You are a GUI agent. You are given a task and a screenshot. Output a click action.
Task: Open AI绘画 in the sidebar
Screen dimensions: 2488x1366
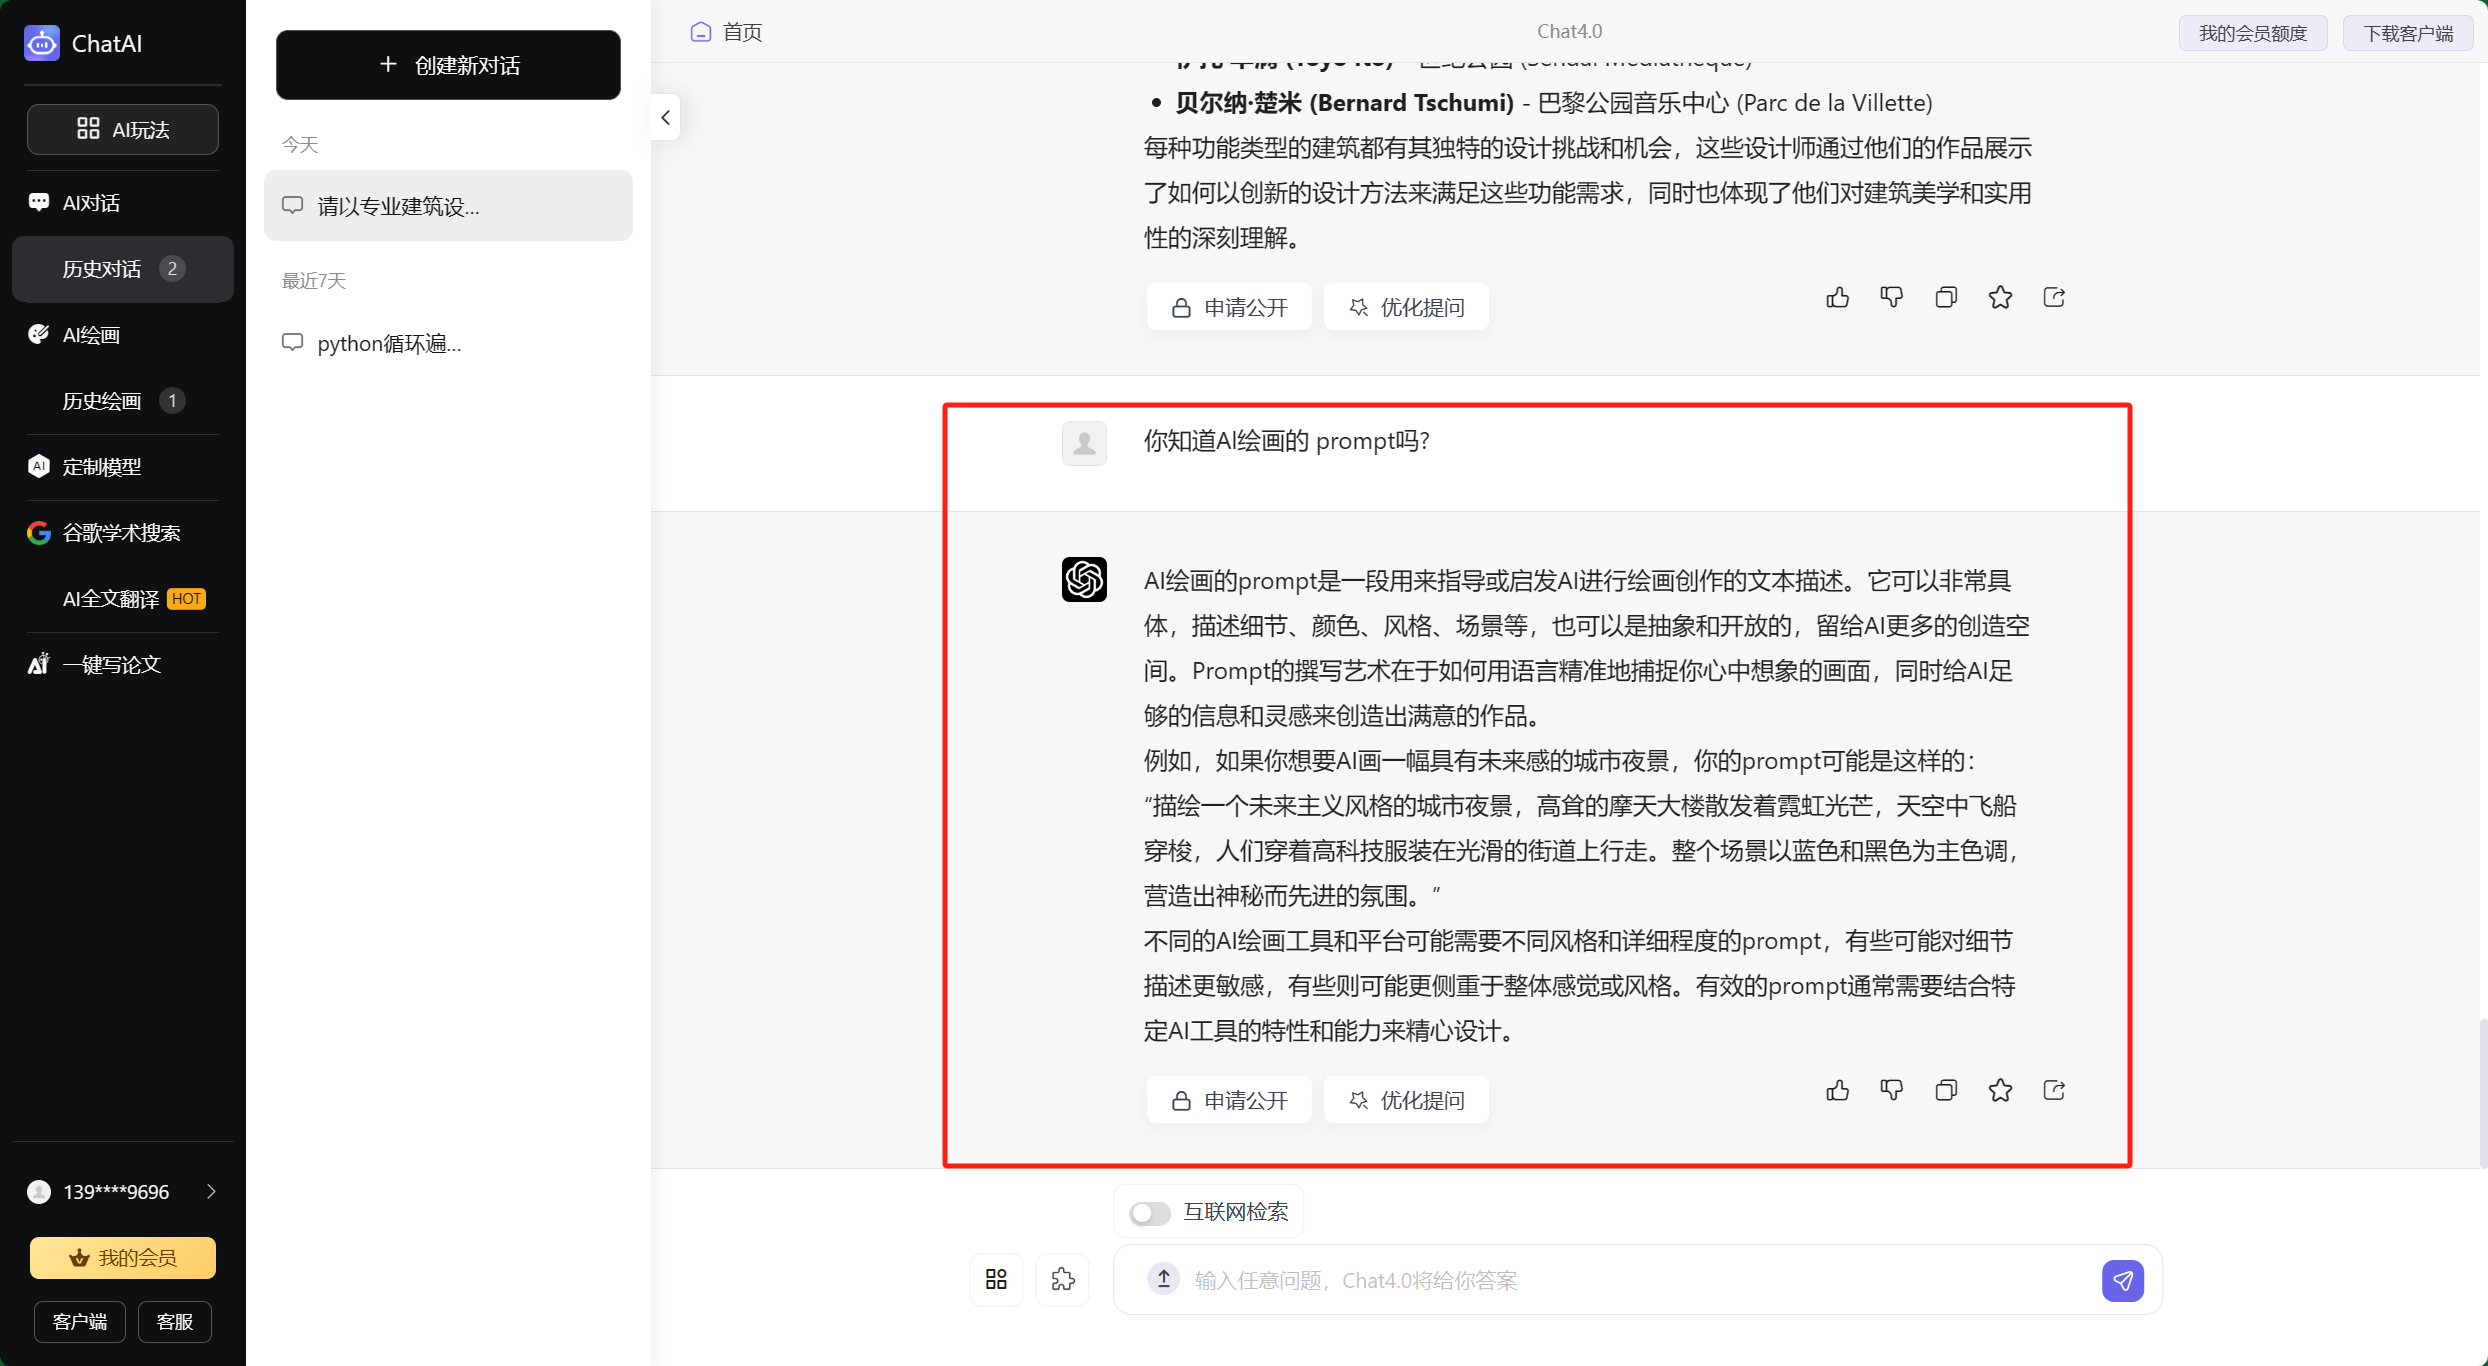coord(92,335)
